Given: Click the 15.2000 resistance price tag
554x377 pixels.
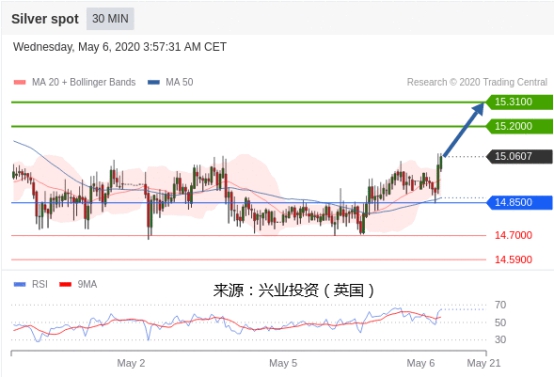Looking at the screenshot, I should pos(519,126).
